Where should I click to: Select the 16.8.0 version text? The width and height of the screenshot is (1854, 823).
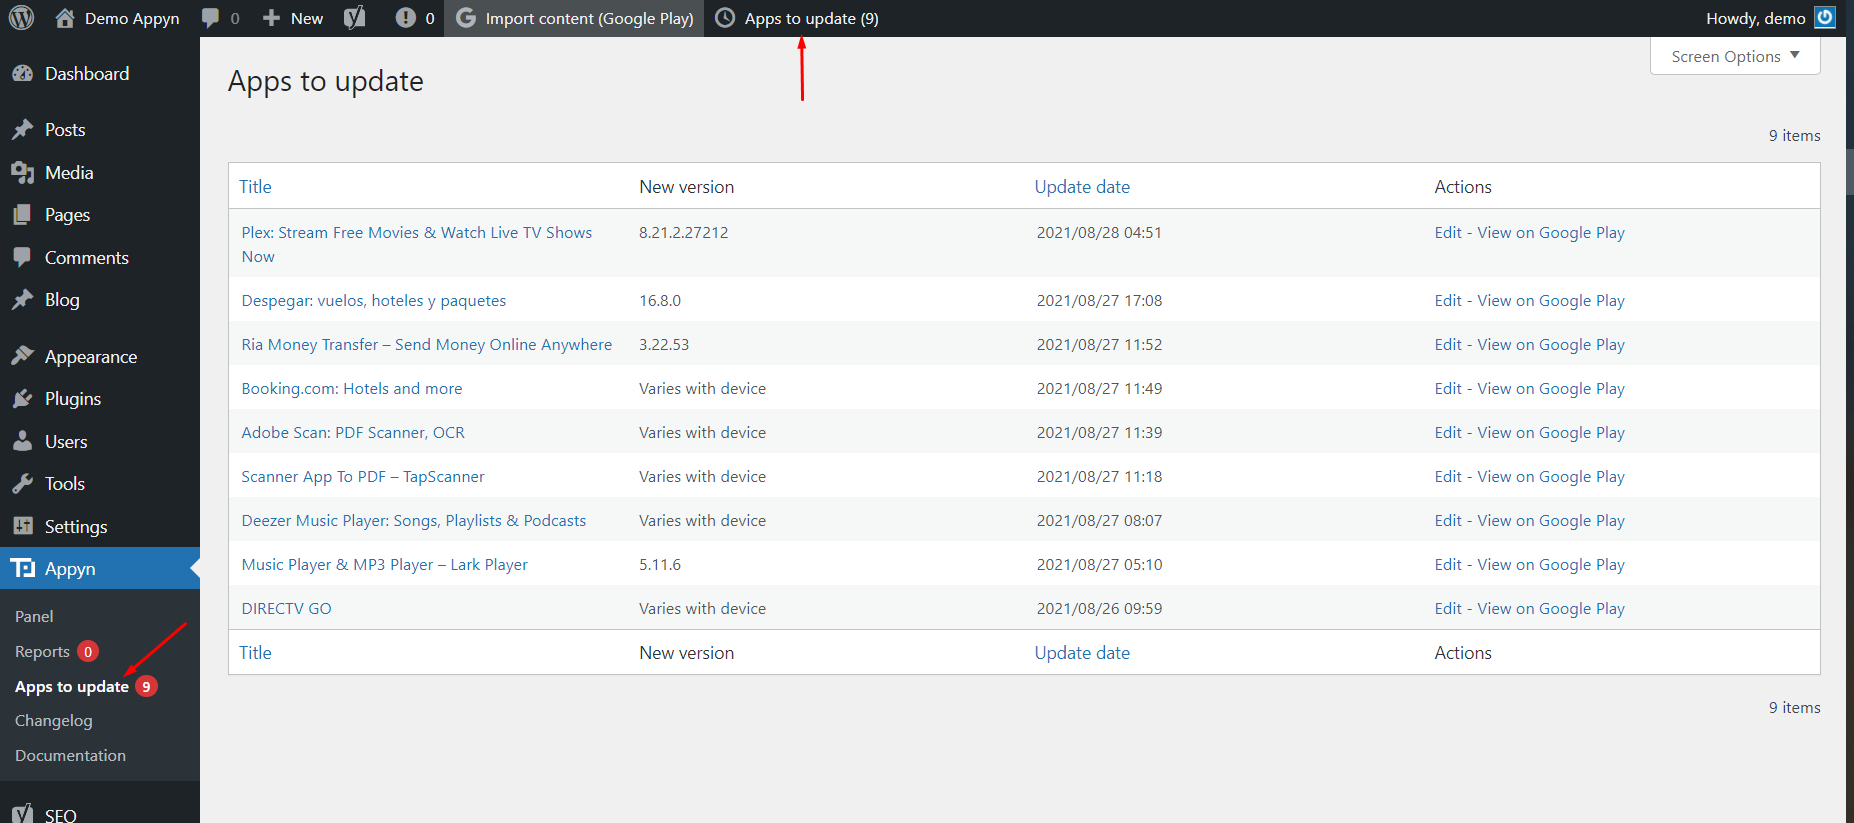pyautogui.click(x=660, y=301)
